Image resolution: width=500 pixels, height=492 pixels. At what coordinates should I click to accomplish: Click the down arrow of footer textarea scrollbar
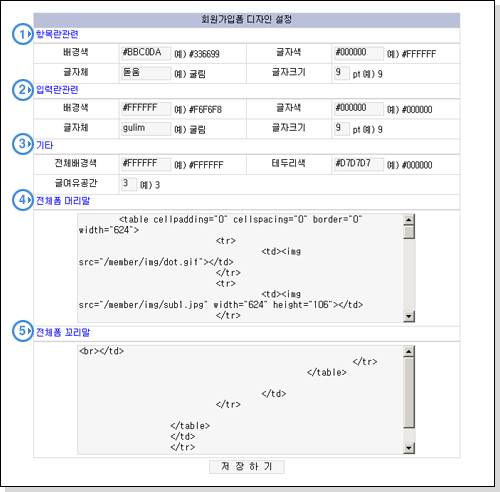[409, 448]
